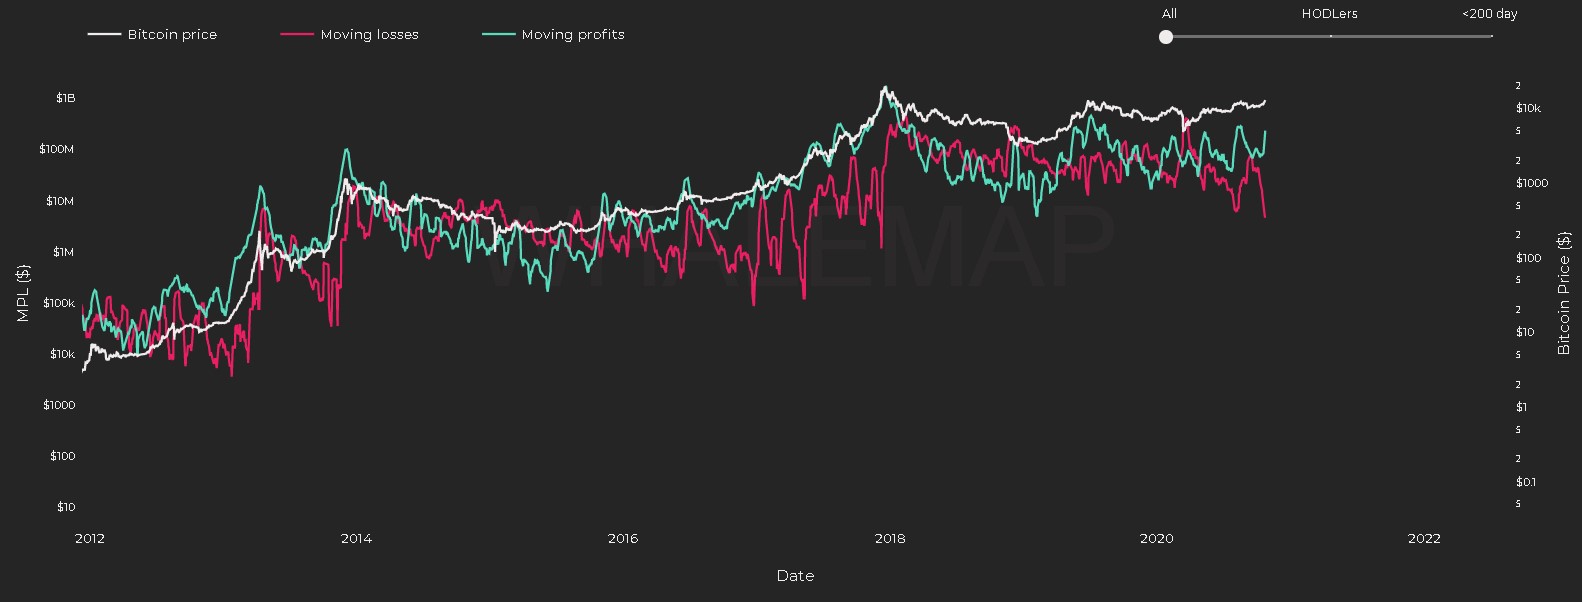
Task: Click the slider handle knob
Action: [x=1166, y=37]
